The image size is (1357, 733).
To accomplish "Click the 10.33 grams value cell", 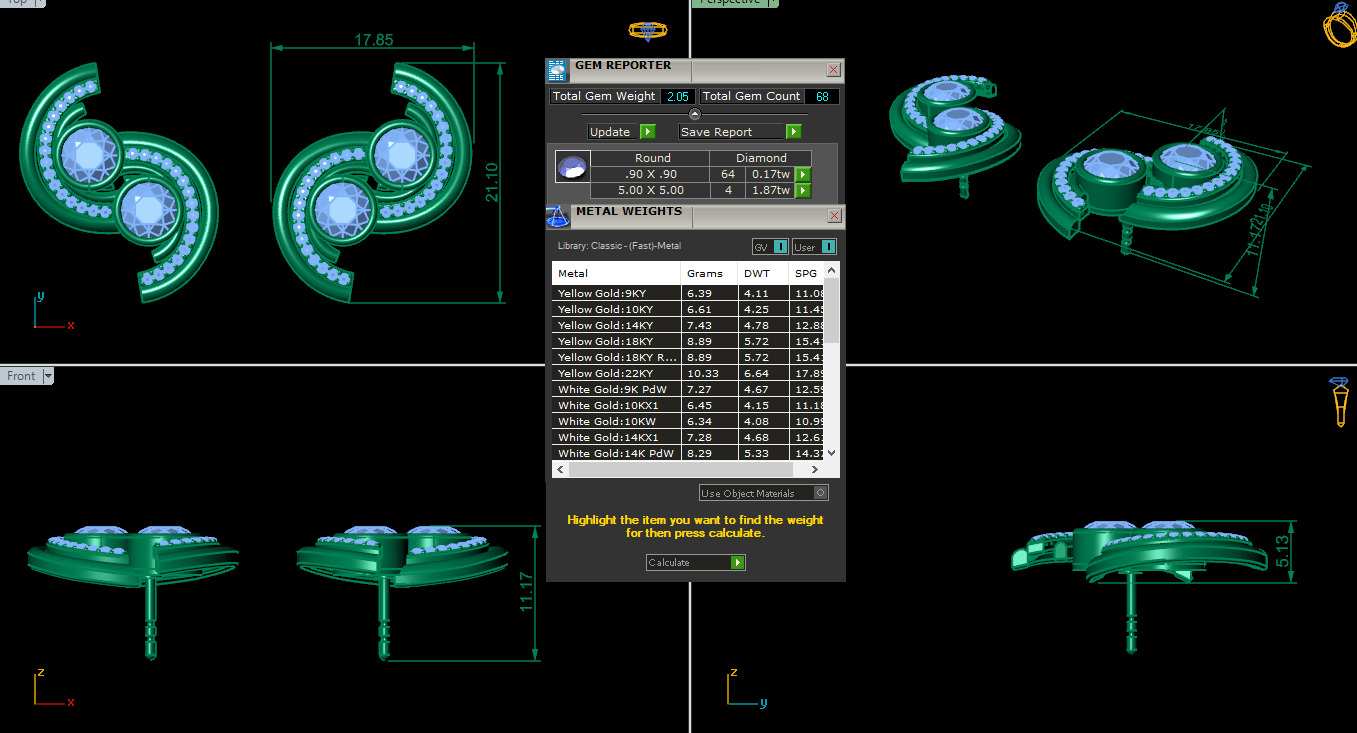I will coord(709,373).
